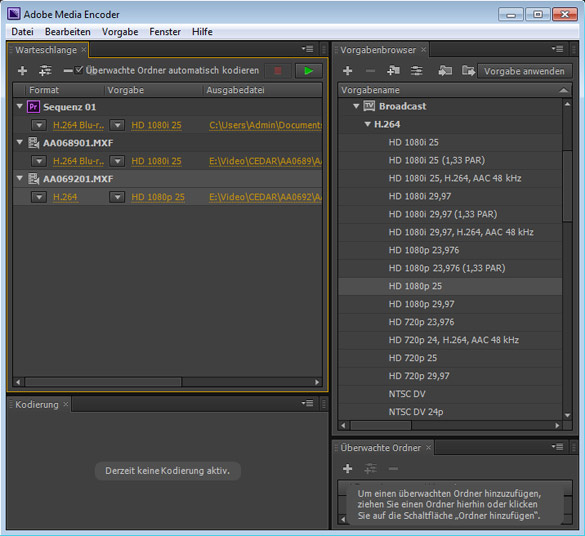The image size is (585, 536).
Task: Create new preset group icon
Action: coord(394,70)
